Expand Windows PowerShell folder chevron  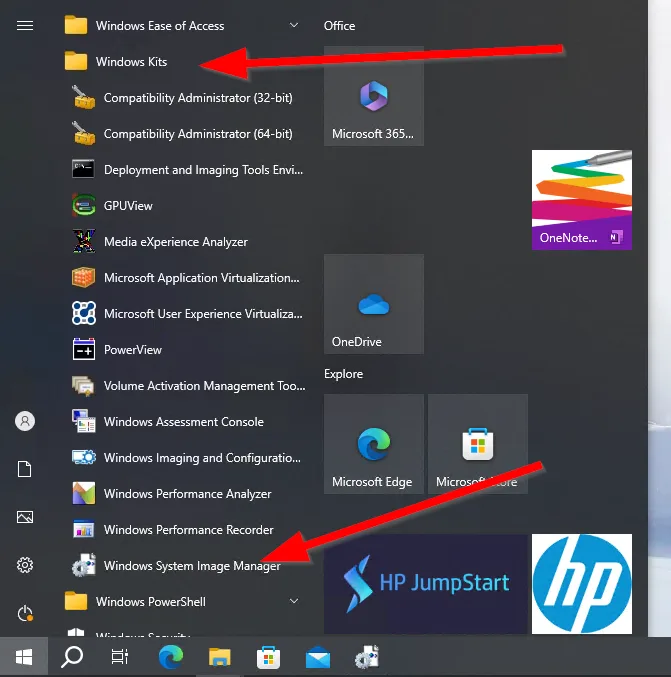pos(294,601)
